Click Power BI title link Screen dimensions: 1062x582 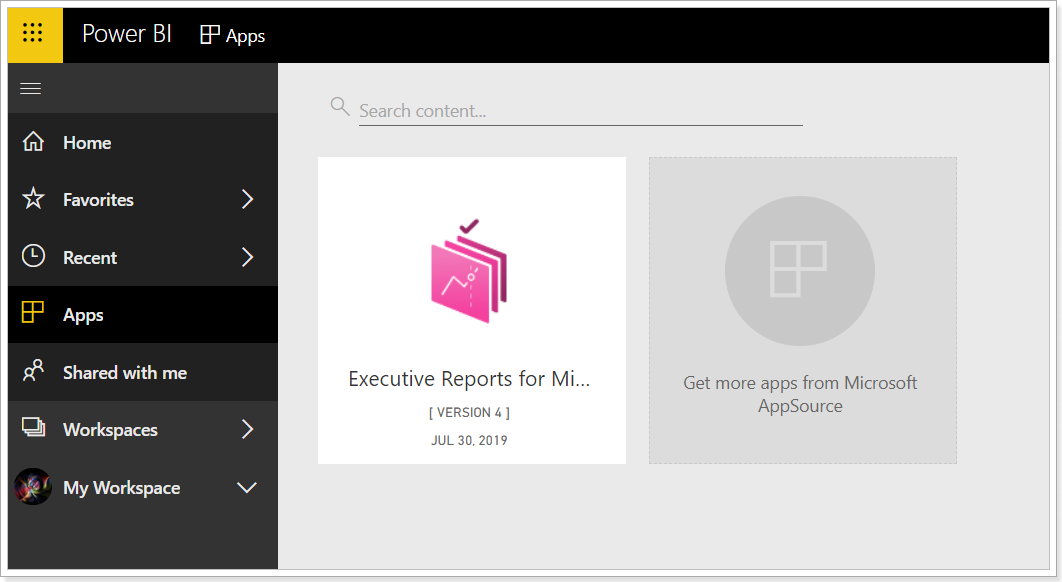[127, 34]
